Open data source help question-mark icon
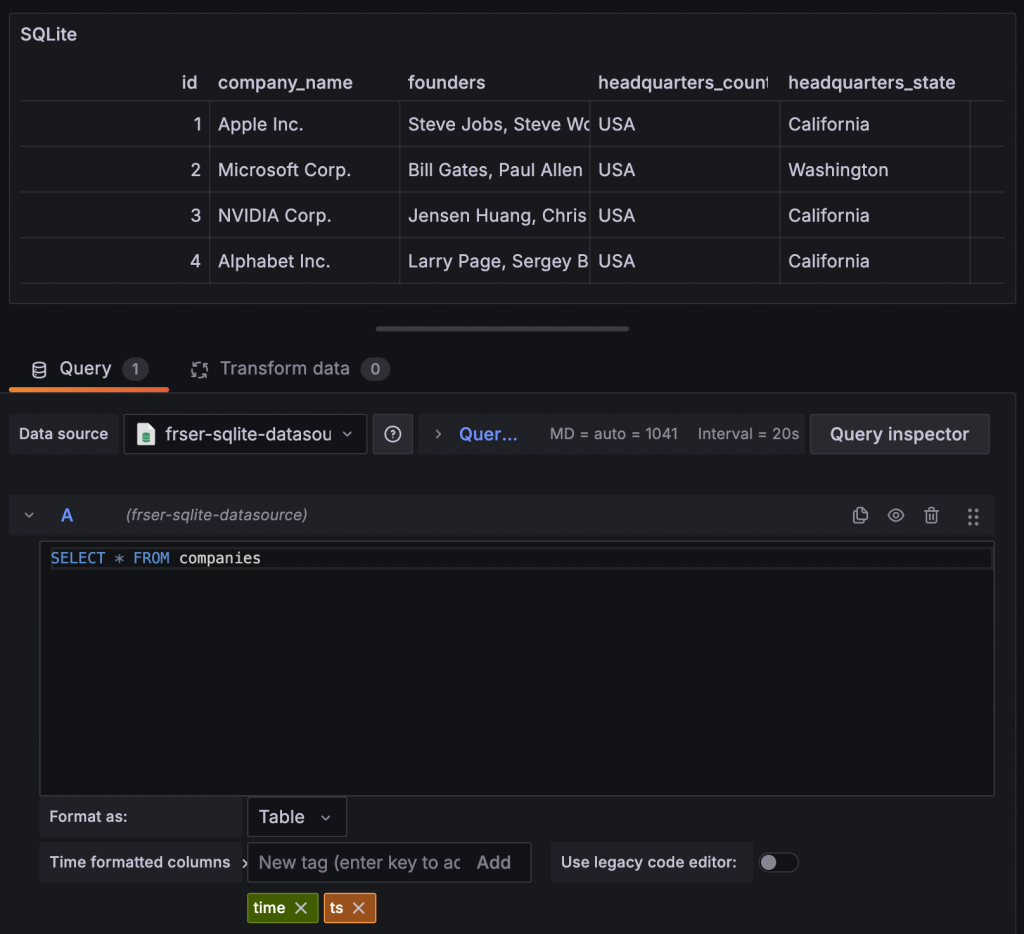1024x934 pixels. point(392,434)
